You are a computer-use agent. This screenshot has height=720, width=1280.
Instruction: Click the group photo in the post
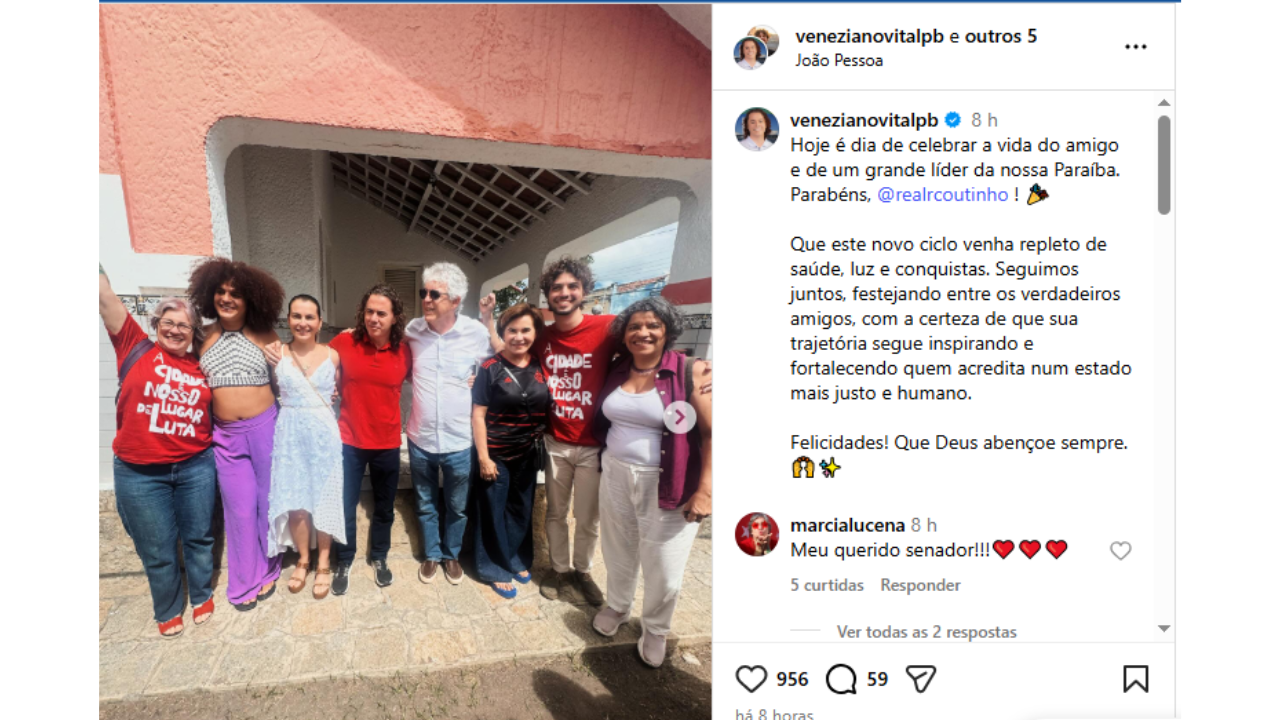point(405,360)
